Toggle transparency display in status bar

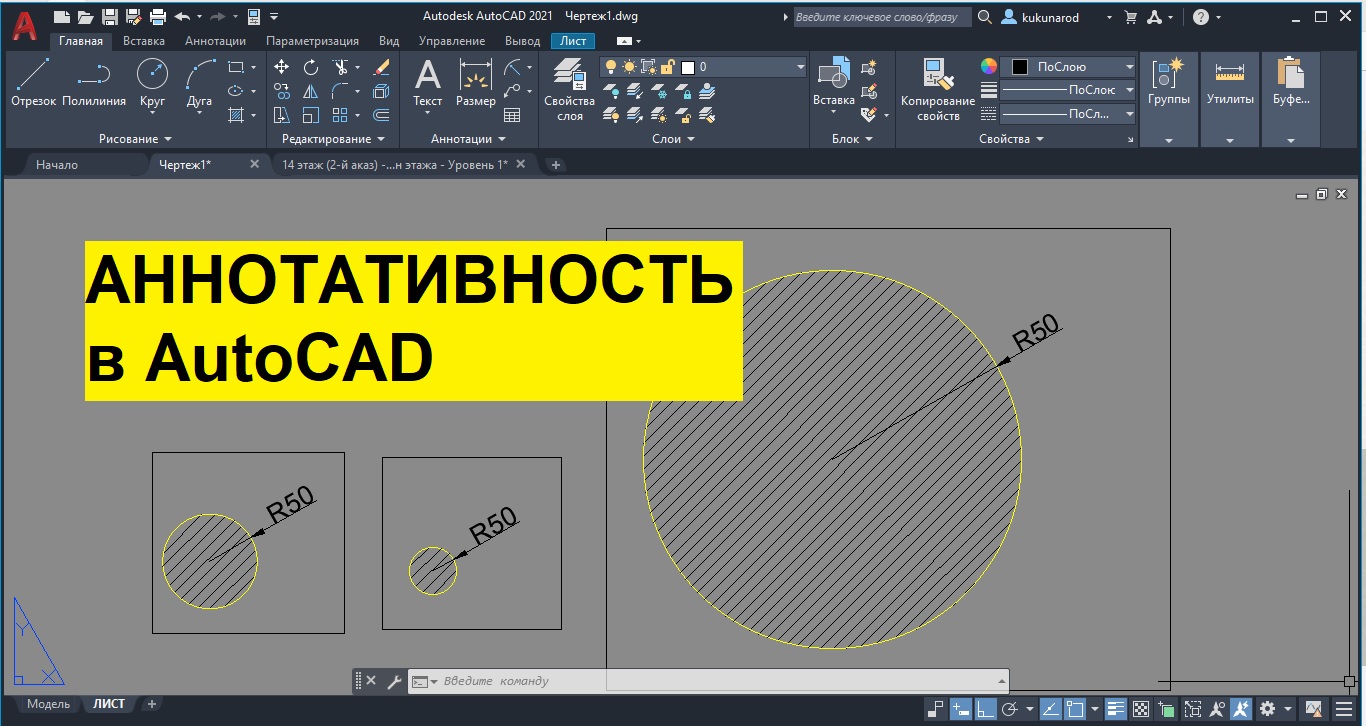[x=1141, y=709]
